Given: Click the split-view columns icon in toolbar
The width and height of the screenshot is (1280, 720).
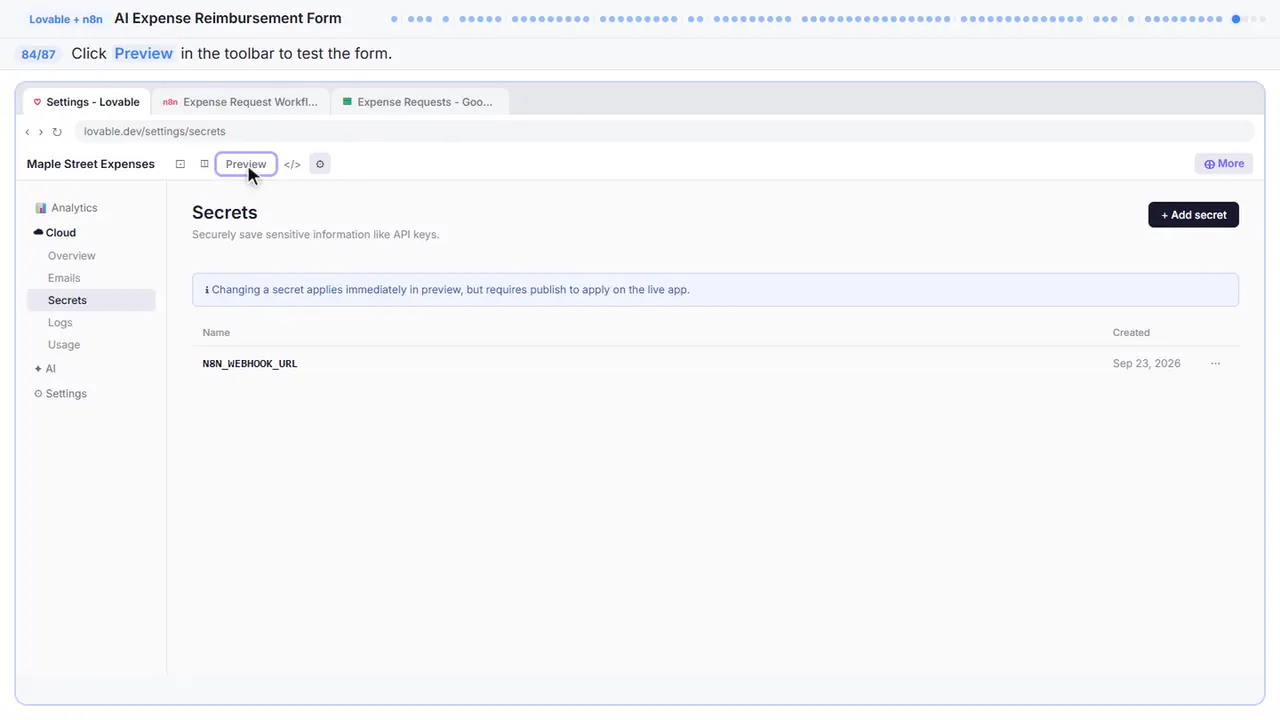Looking at the screenshot, I should (204, 164).
